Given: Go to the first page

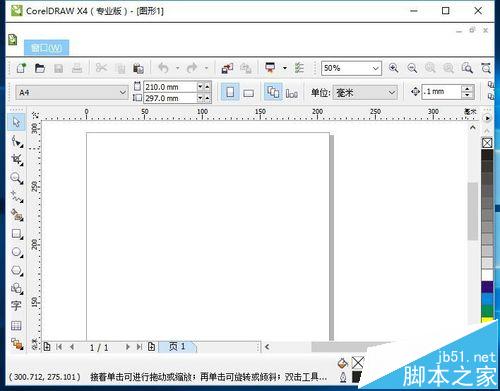Looking at the screenshot, I should pos(59,347).
